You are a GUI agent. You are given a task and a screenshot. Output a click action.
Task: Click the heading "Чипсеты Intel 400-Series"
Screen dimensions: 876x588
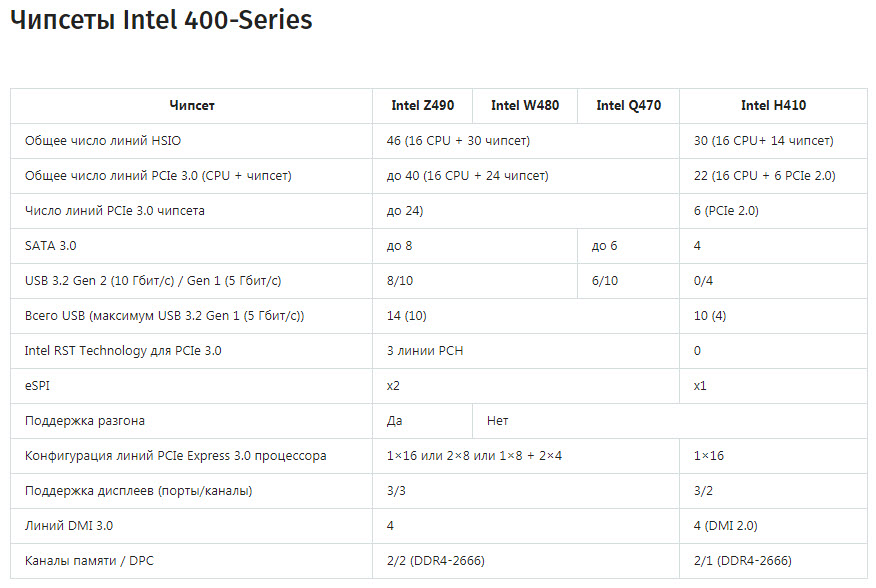click(161, 21)
